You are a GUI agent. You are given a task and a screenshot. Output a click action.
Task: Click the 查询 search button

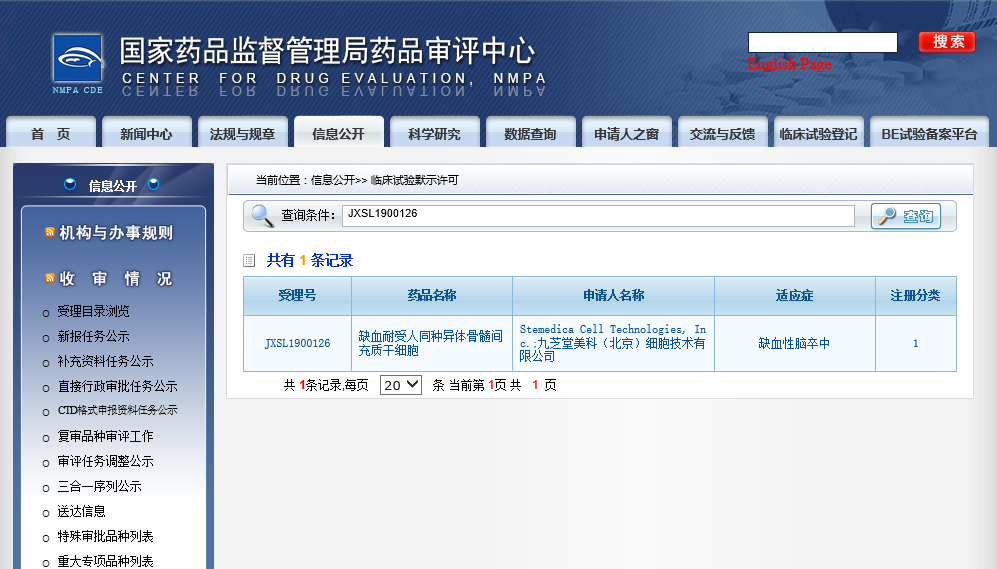click(905, 216)
